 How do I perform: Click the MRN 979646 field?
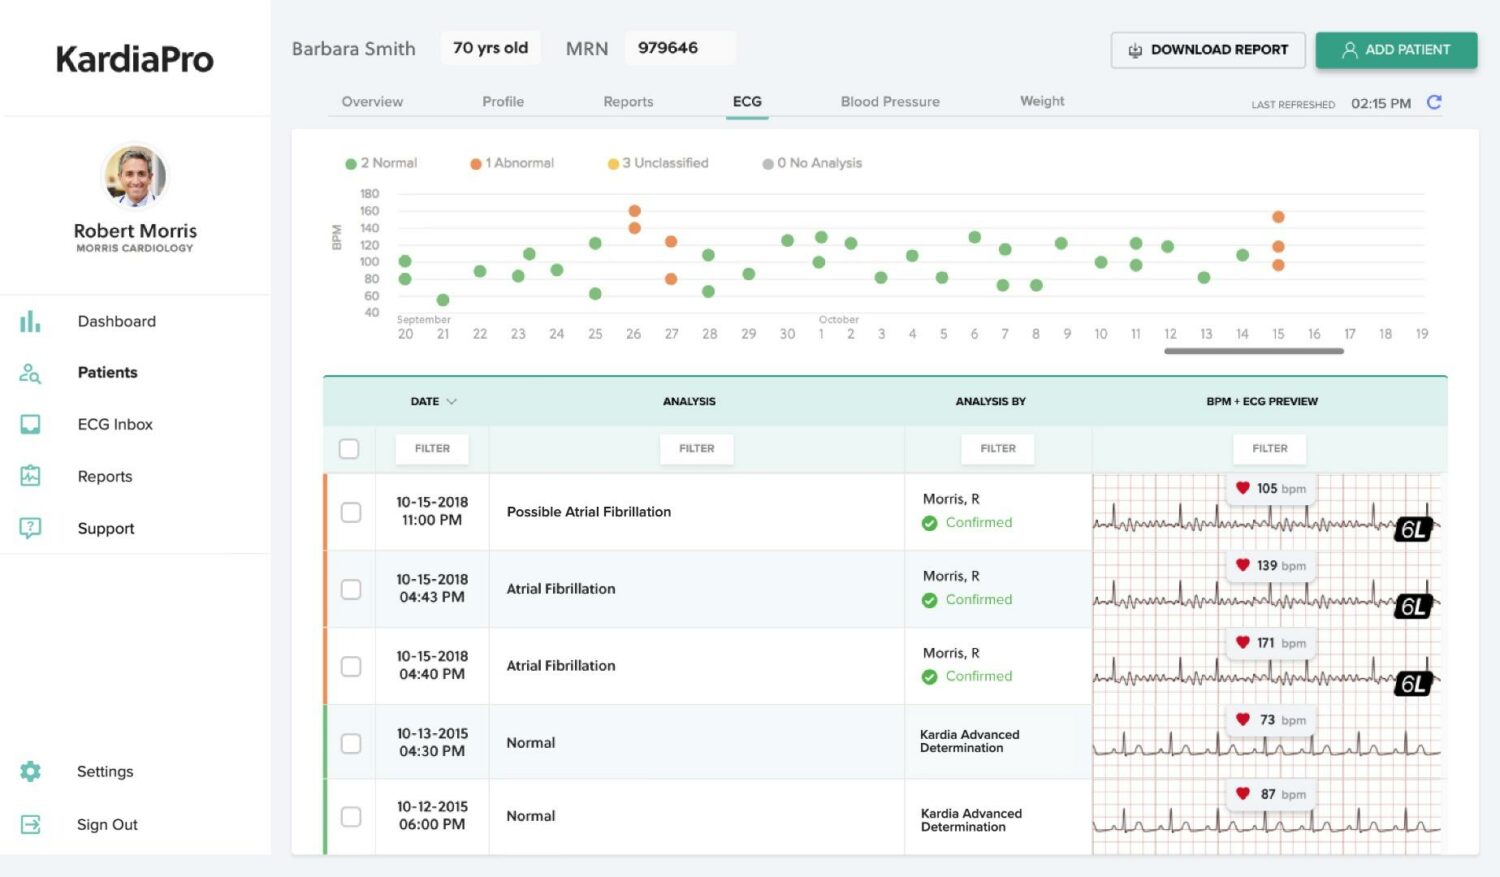680,48
